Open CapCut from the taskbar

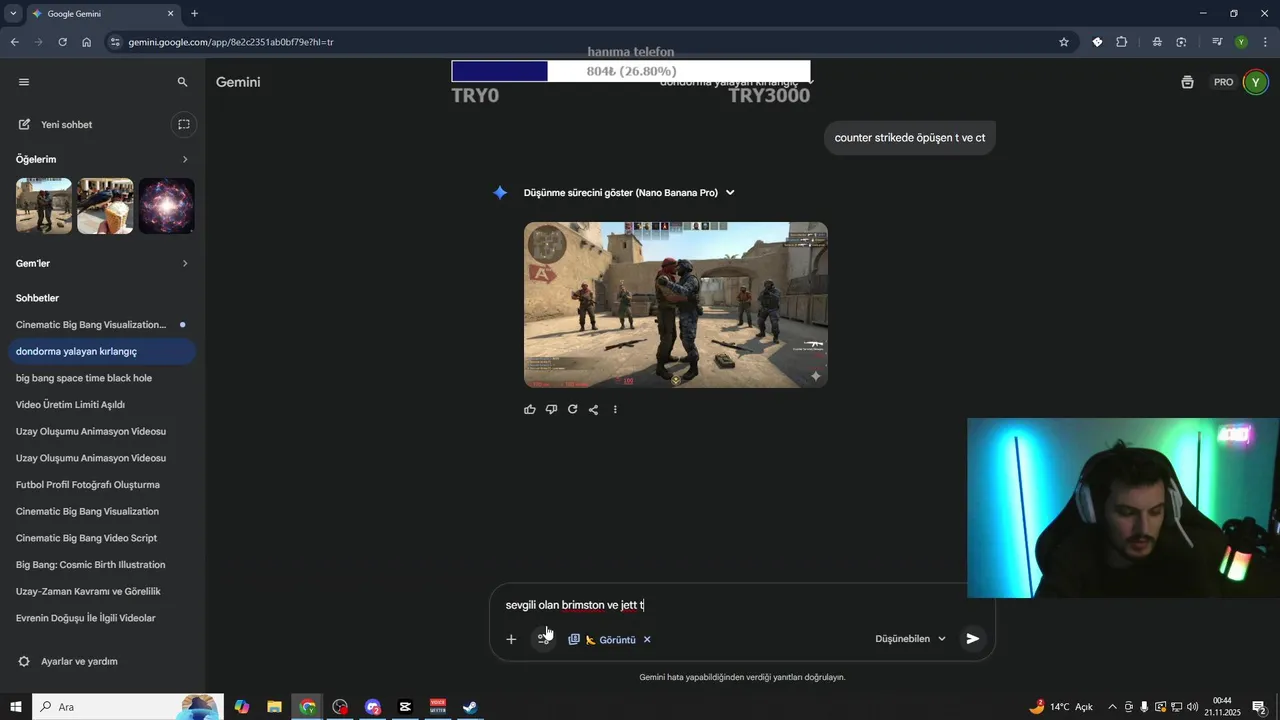pos(405,707)
